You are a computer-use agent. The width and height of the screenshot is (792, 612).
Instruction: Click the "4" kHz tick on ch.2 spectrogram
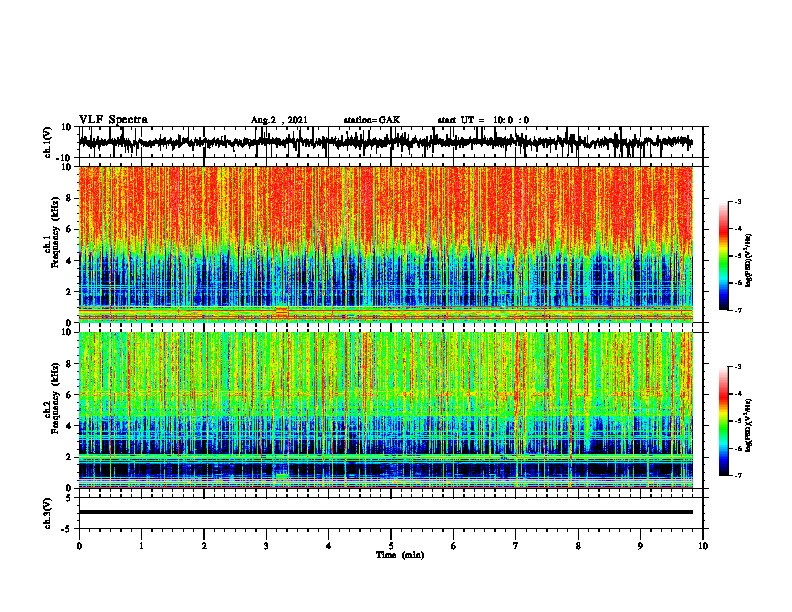(x=69, y=426)
